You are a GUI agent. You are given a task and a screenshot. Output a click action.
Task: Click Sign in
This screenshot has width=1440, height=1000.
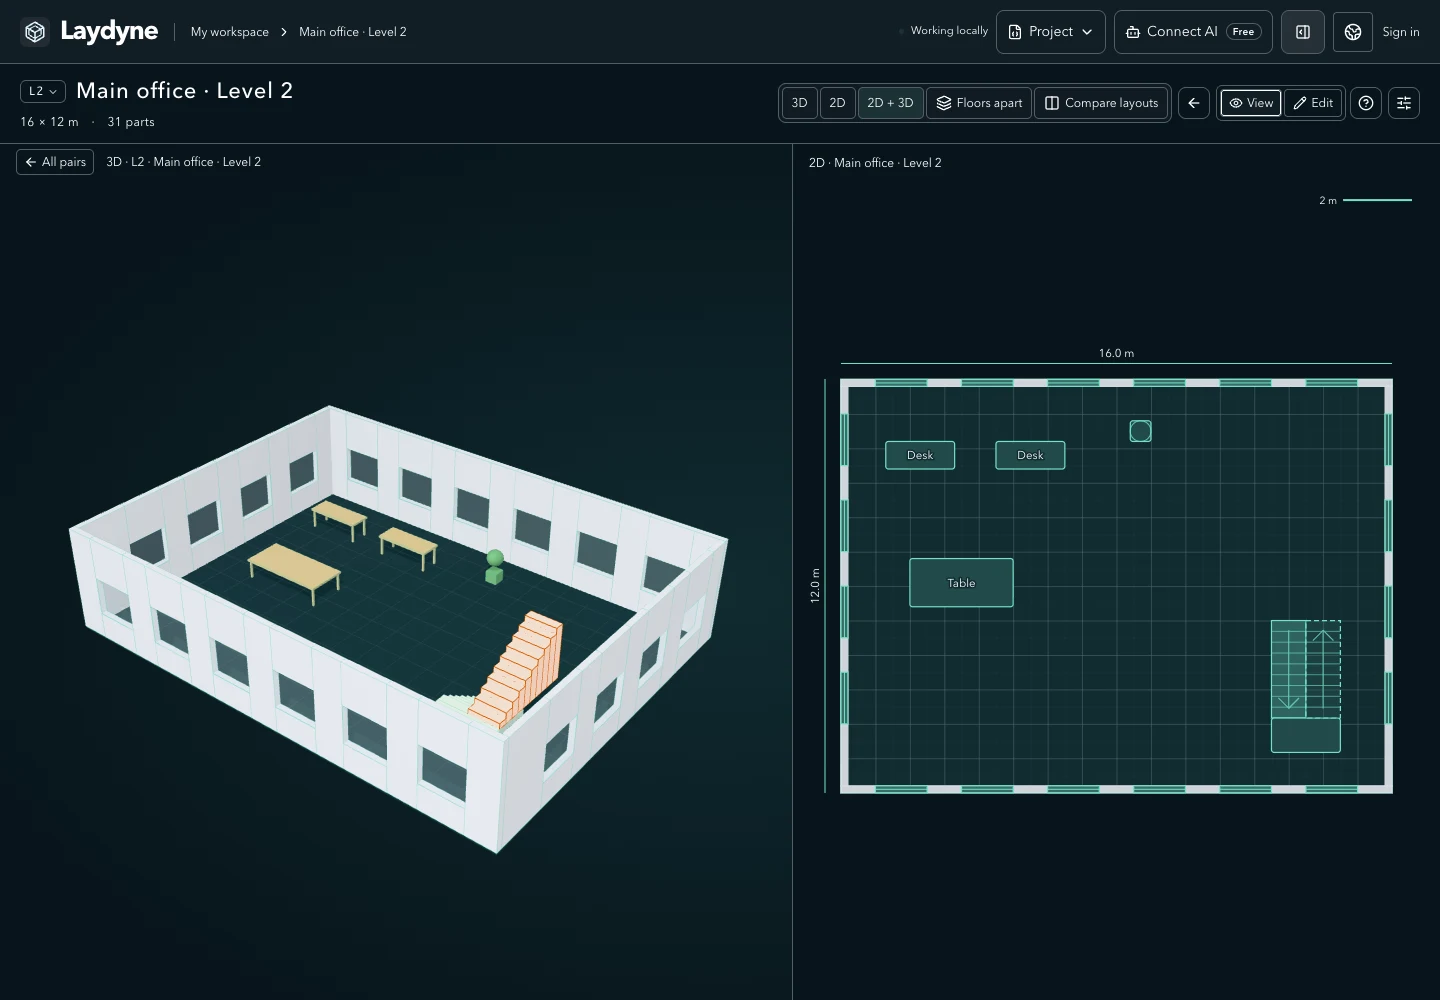(x=1401, y=32)
